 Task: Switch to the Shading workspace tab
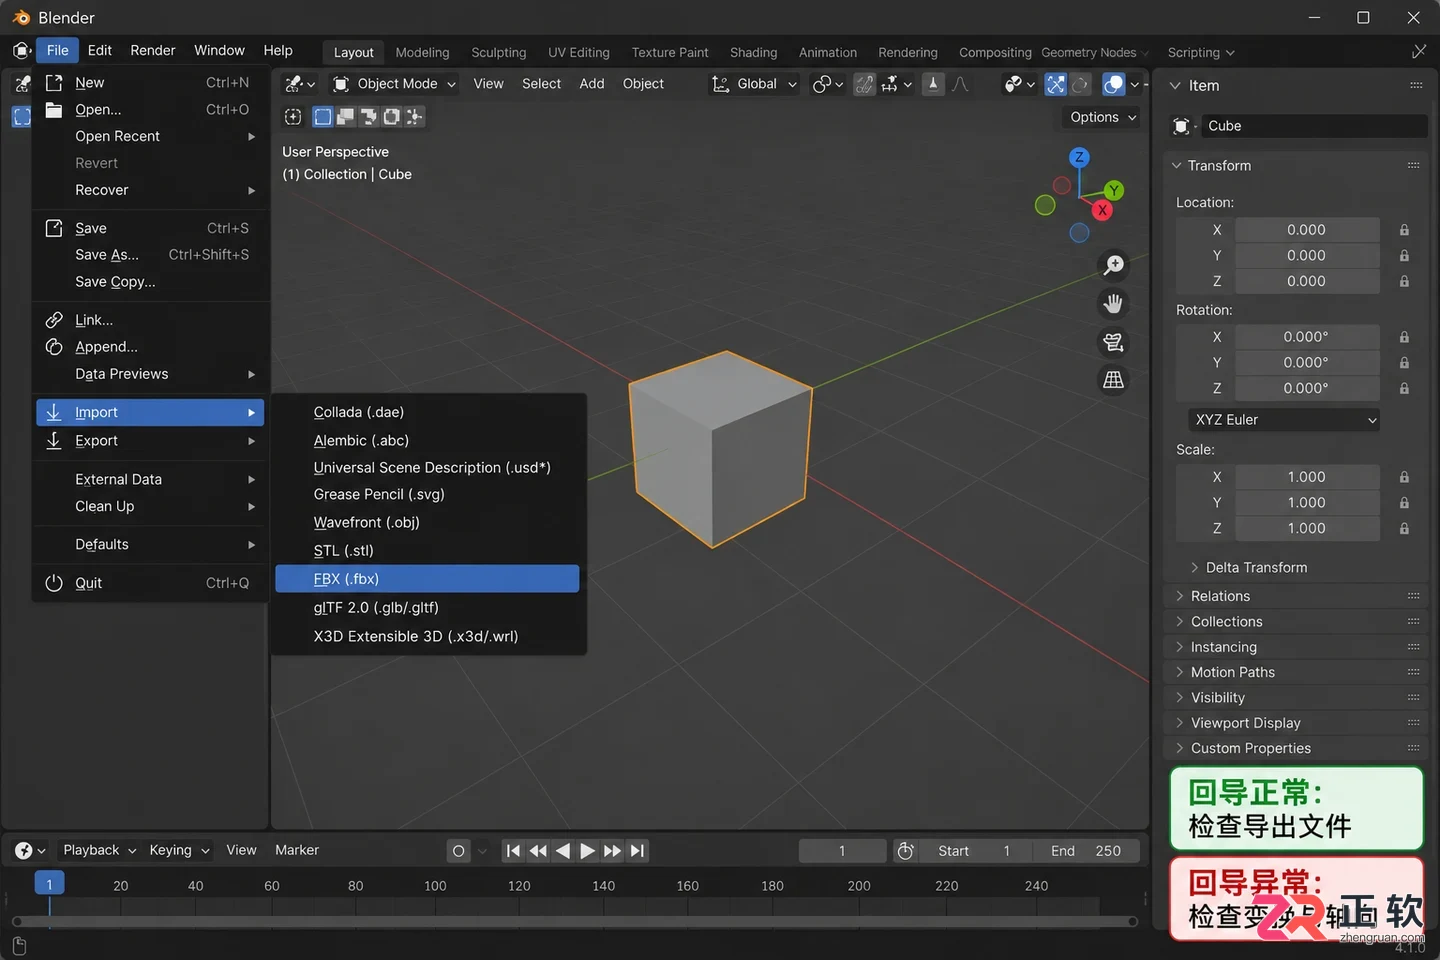tap(753, 53)
